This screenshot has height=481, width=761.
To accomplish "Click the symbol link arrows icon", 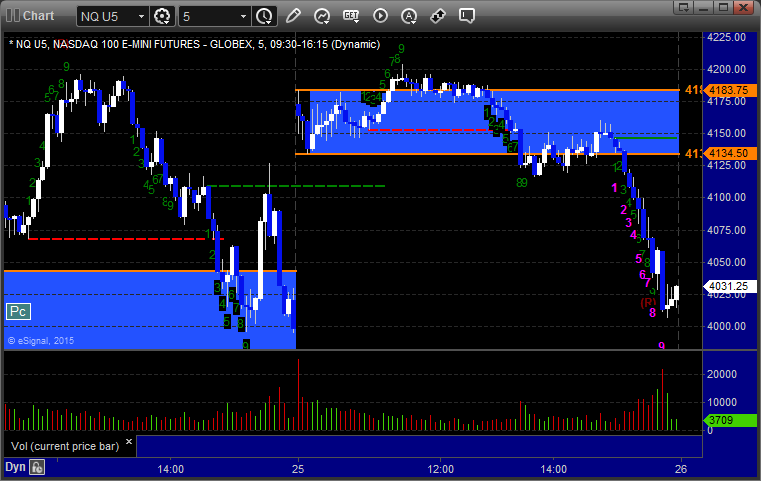I will pos(438,16).
